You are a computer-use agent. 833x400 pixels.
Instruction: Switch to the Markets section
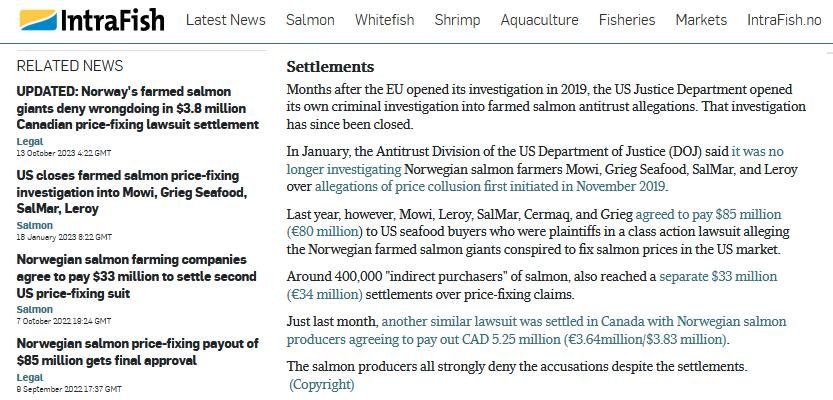pos(701,20)
